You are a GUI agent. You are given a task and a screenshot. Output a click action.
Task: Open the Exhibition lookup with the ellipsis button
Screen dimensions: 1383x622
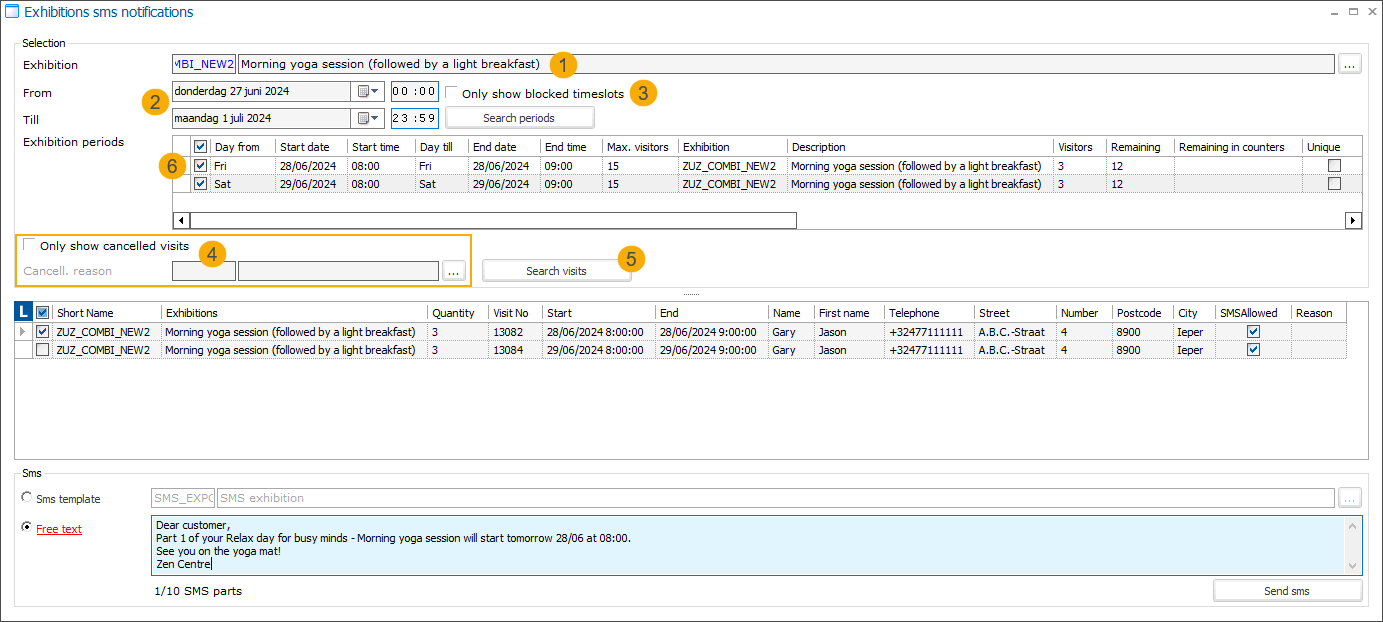tap(1349, 63)
